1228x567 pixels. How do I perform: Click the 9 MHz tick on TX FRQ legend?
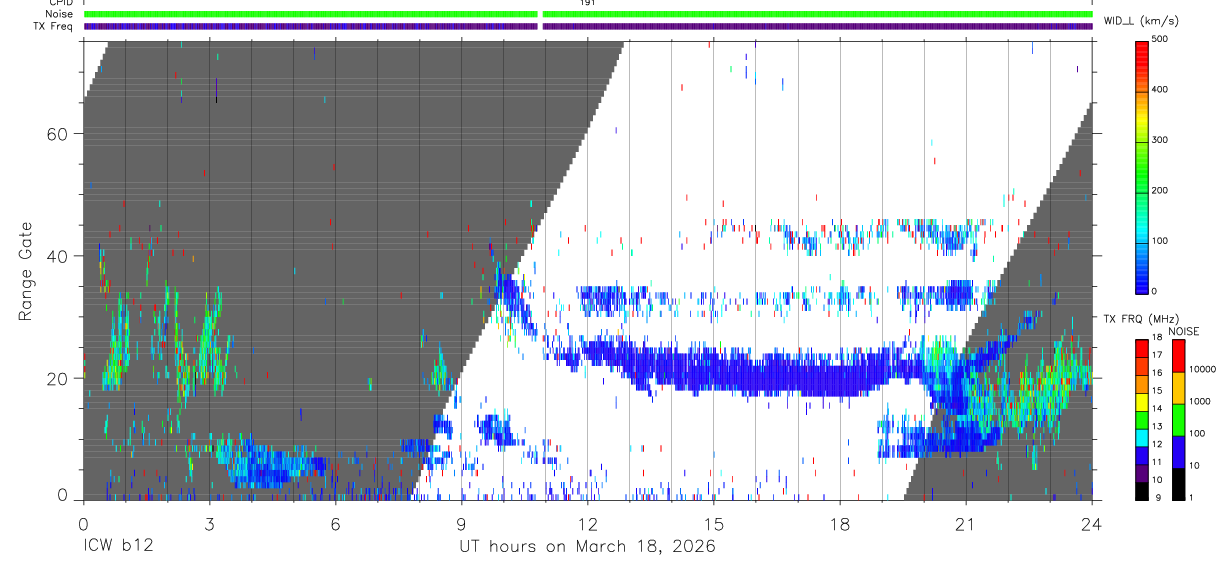click(x=1160, y=498)
